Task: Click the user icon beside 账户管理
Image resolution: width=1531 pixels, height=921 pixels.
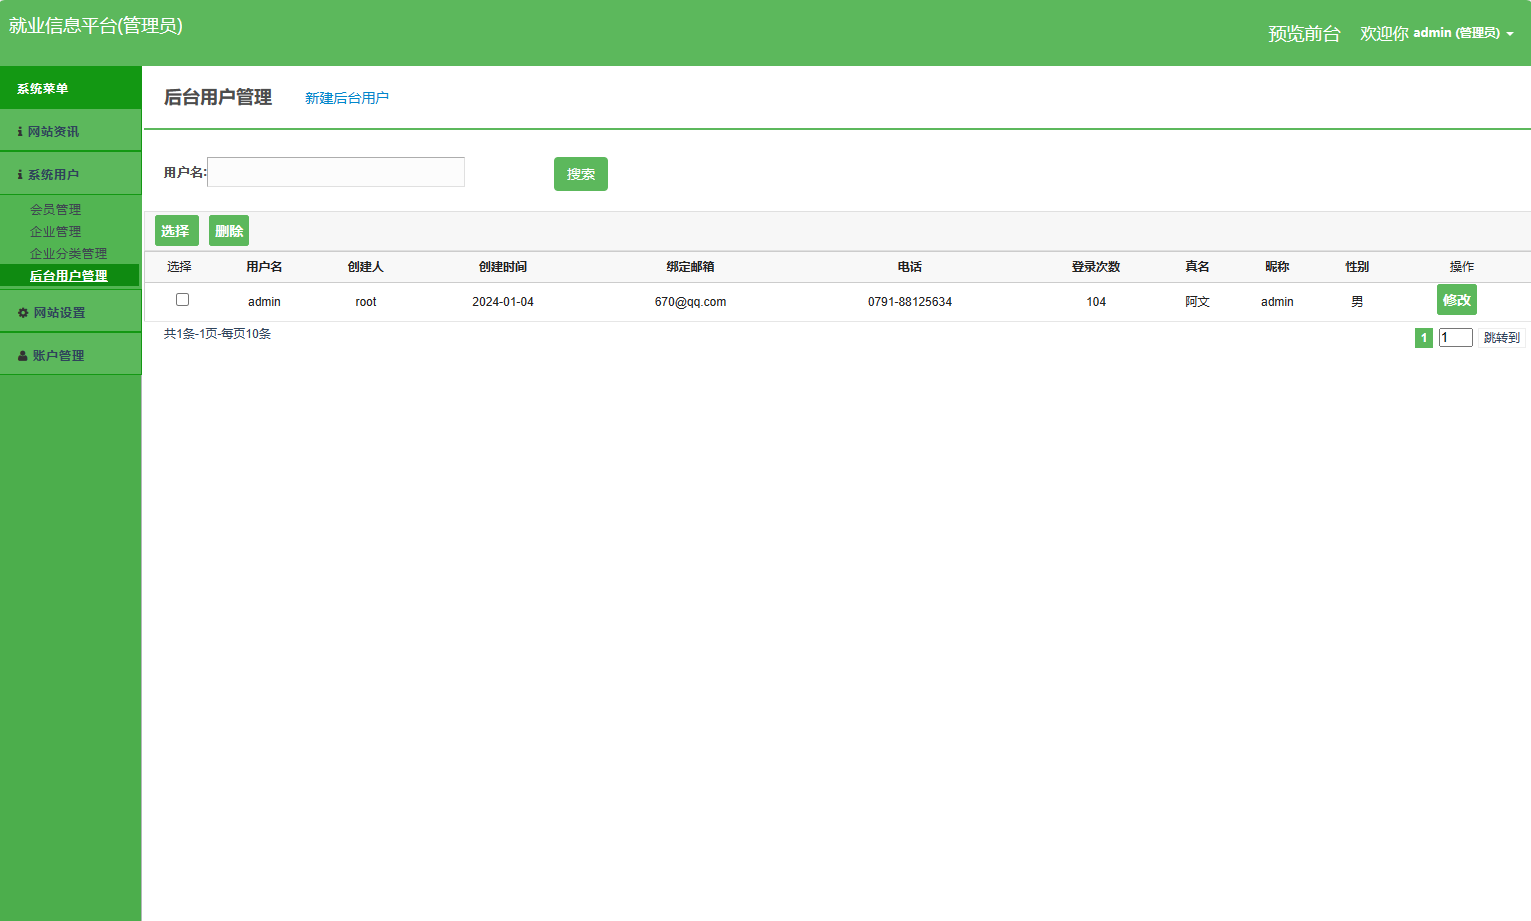Action: [x=23, y=356]
